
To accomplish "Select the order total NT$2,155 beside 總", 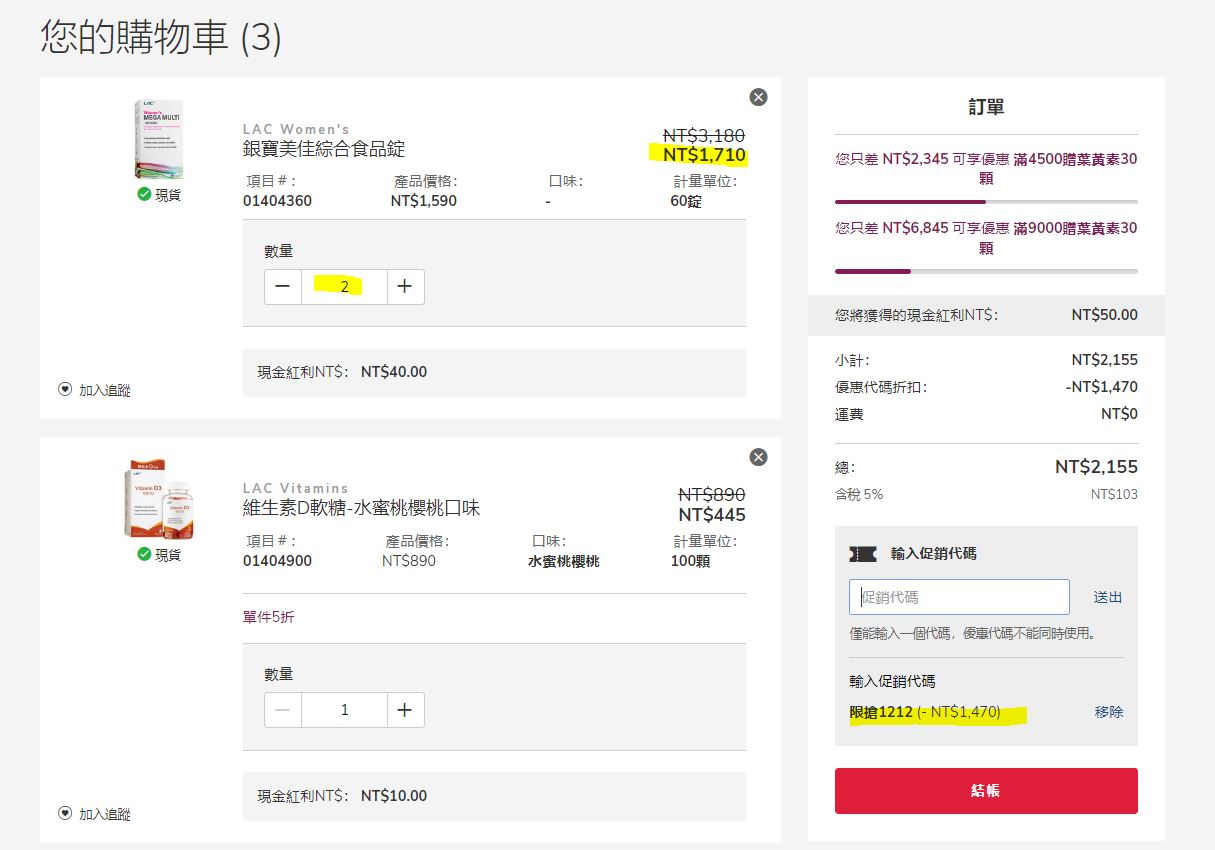I will (1096, 467).
